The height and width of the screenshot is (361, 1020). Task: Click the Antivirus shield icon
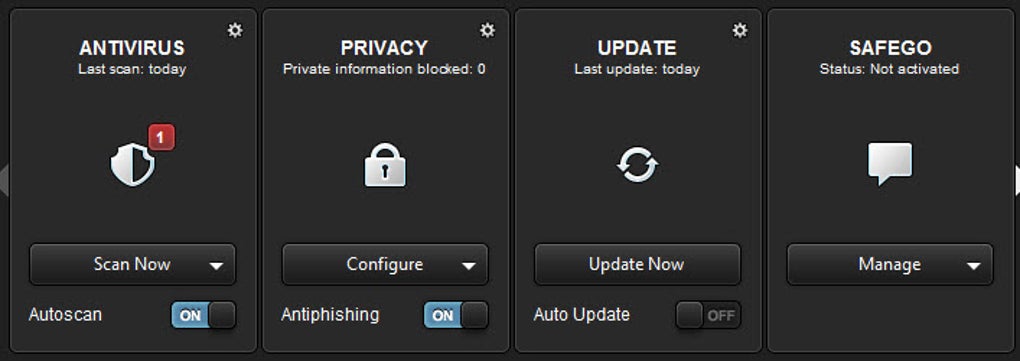(x=133, y=164)
